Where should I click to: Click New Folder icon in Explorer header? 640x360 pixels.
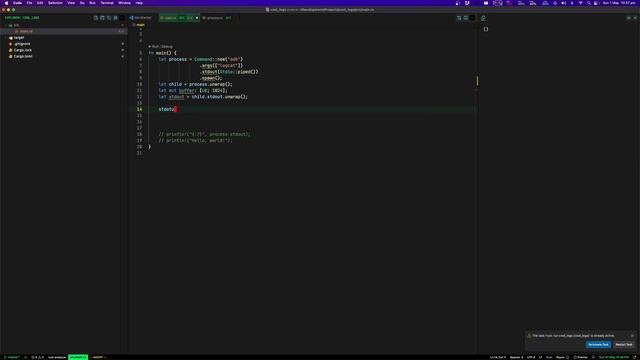click(102, 18)
